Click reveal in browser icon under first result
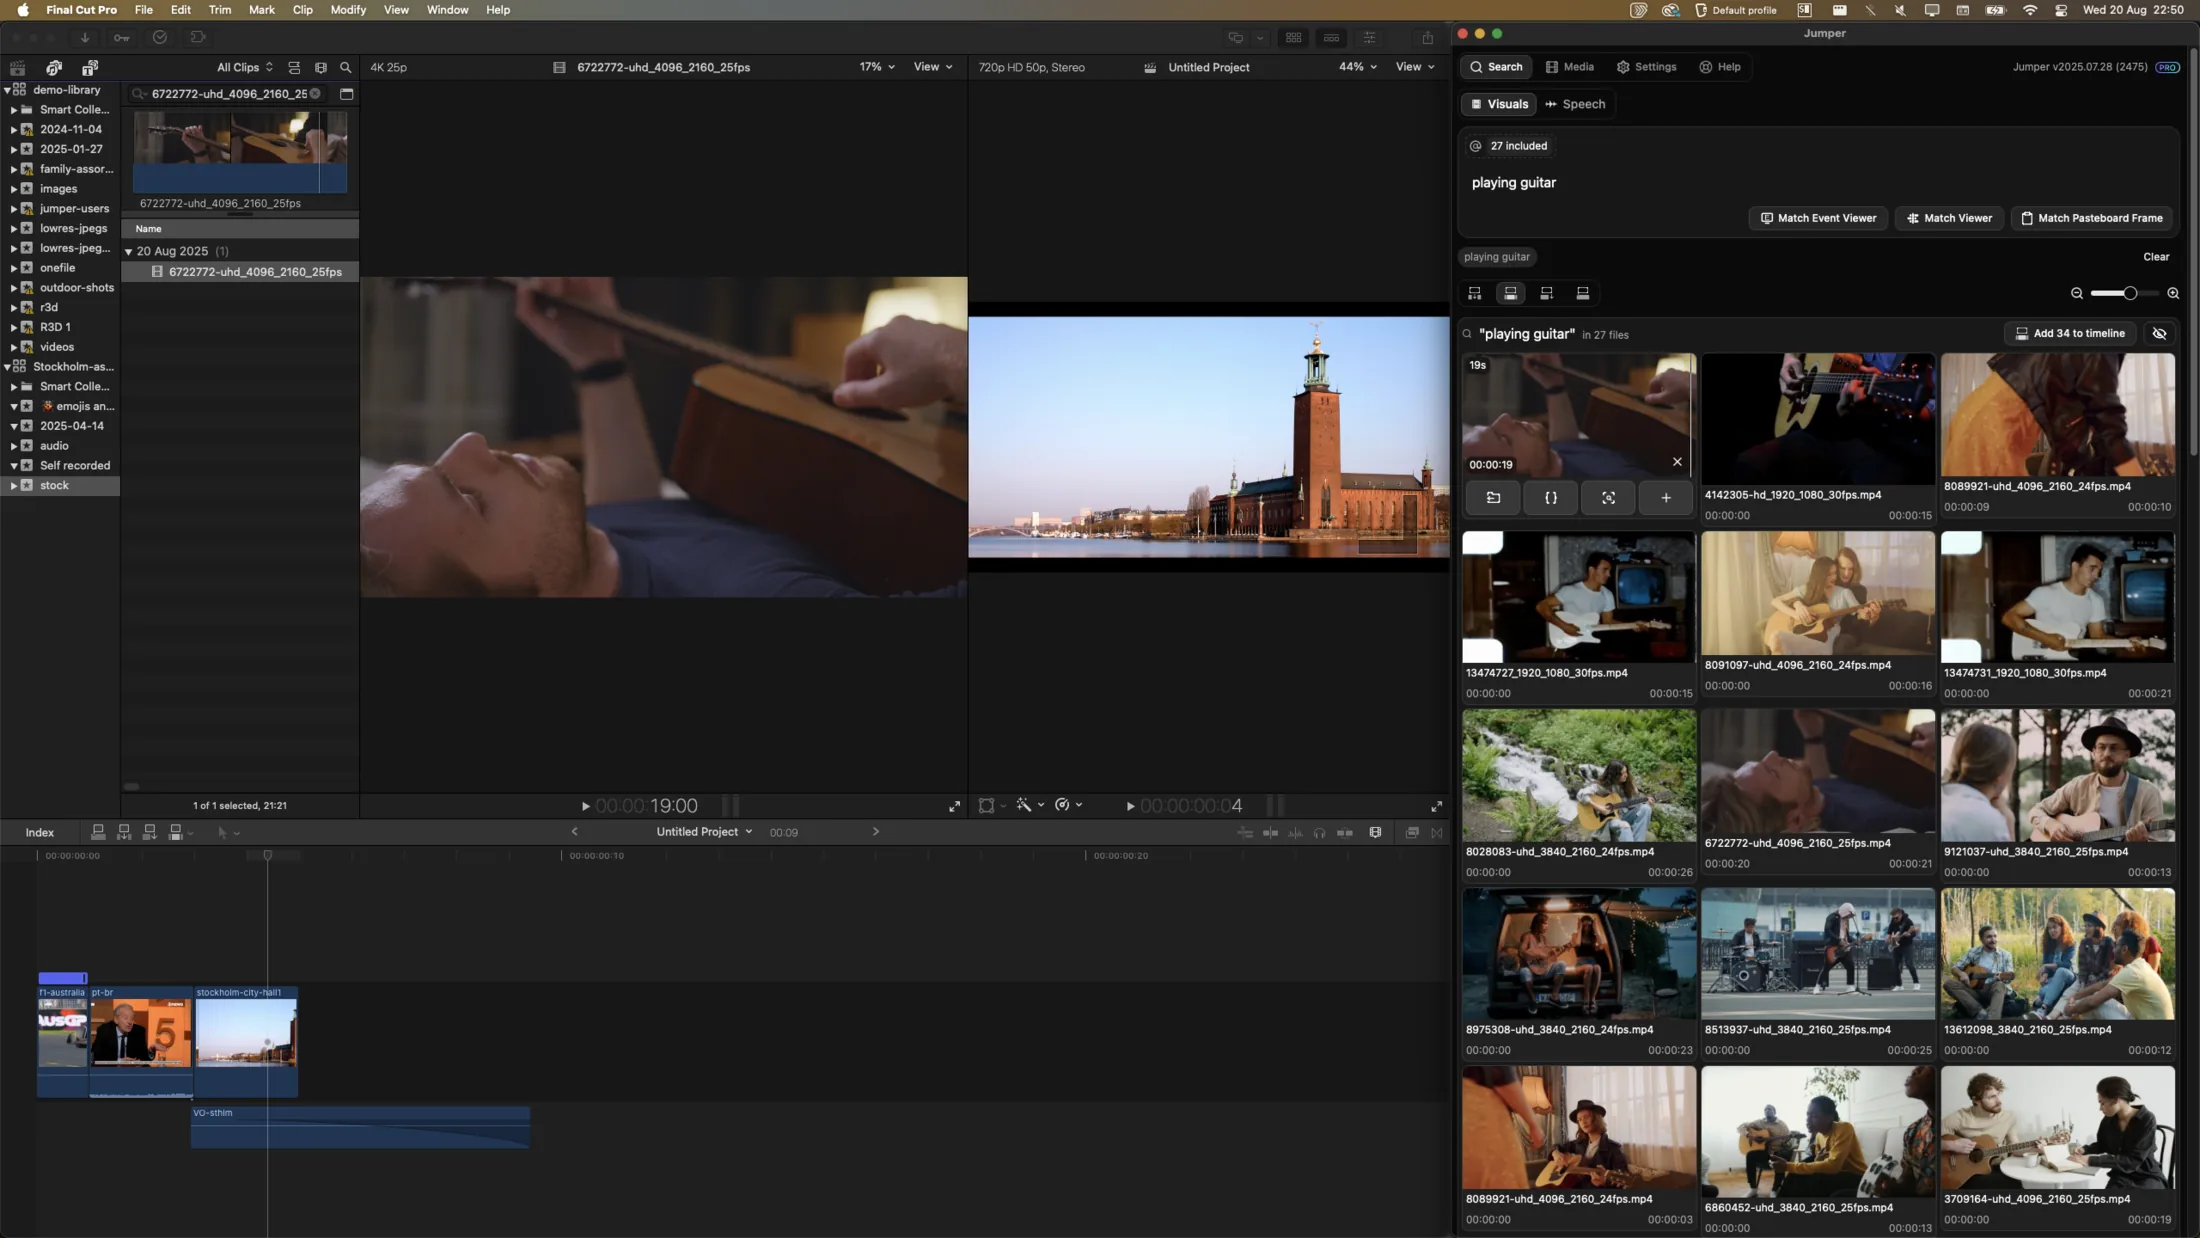The width and height of the screenshot is (2200, 1238). [x=1493, y=498]
